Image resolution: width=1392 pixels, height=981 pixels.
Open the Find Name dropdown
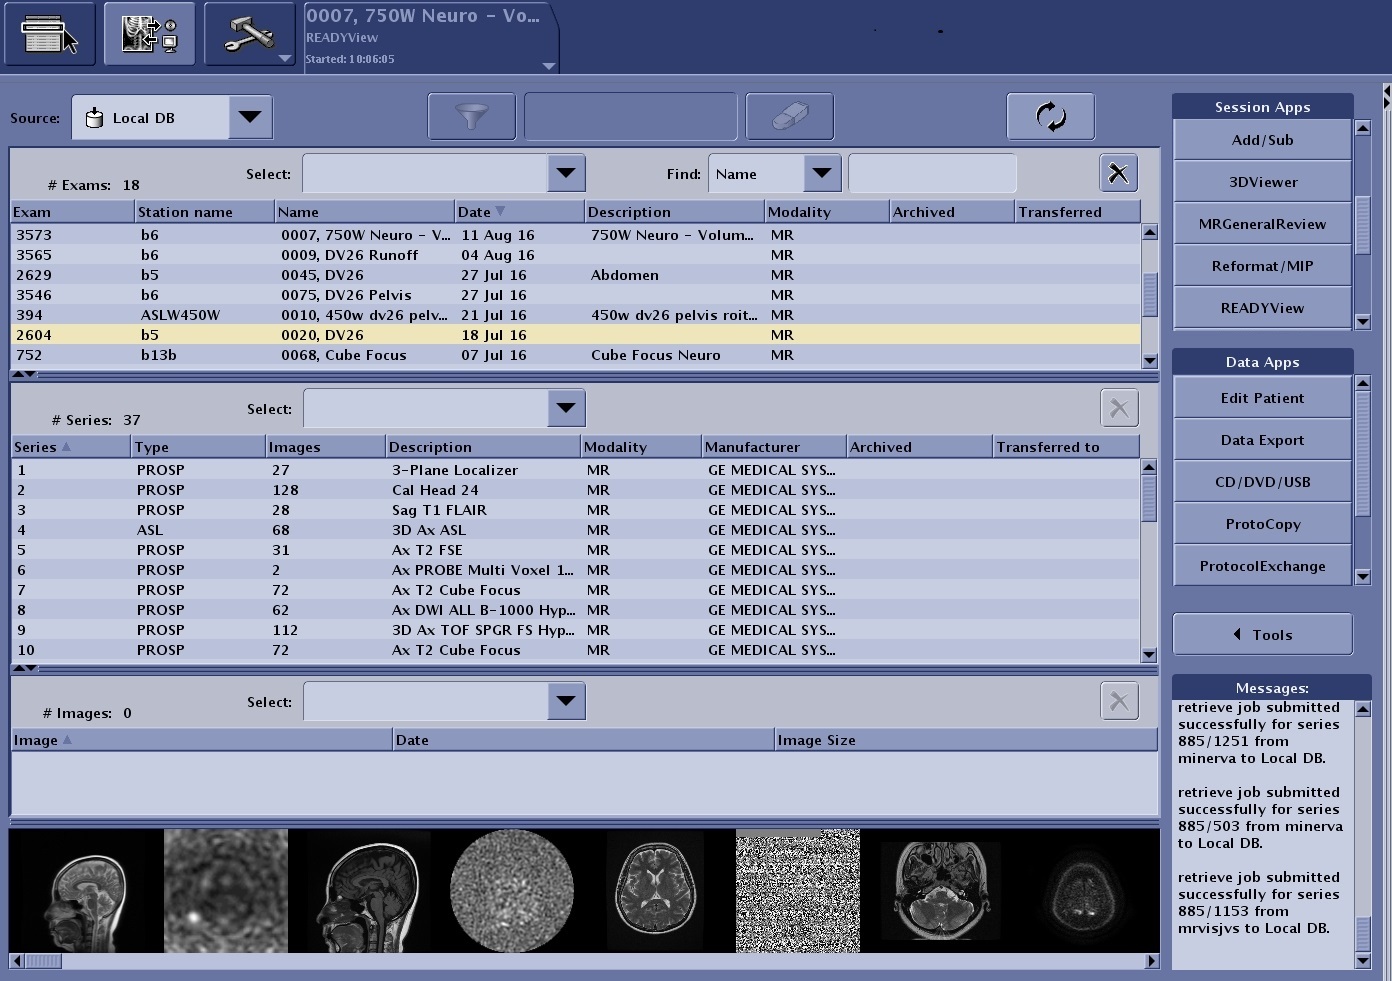[x=821, y=174]
